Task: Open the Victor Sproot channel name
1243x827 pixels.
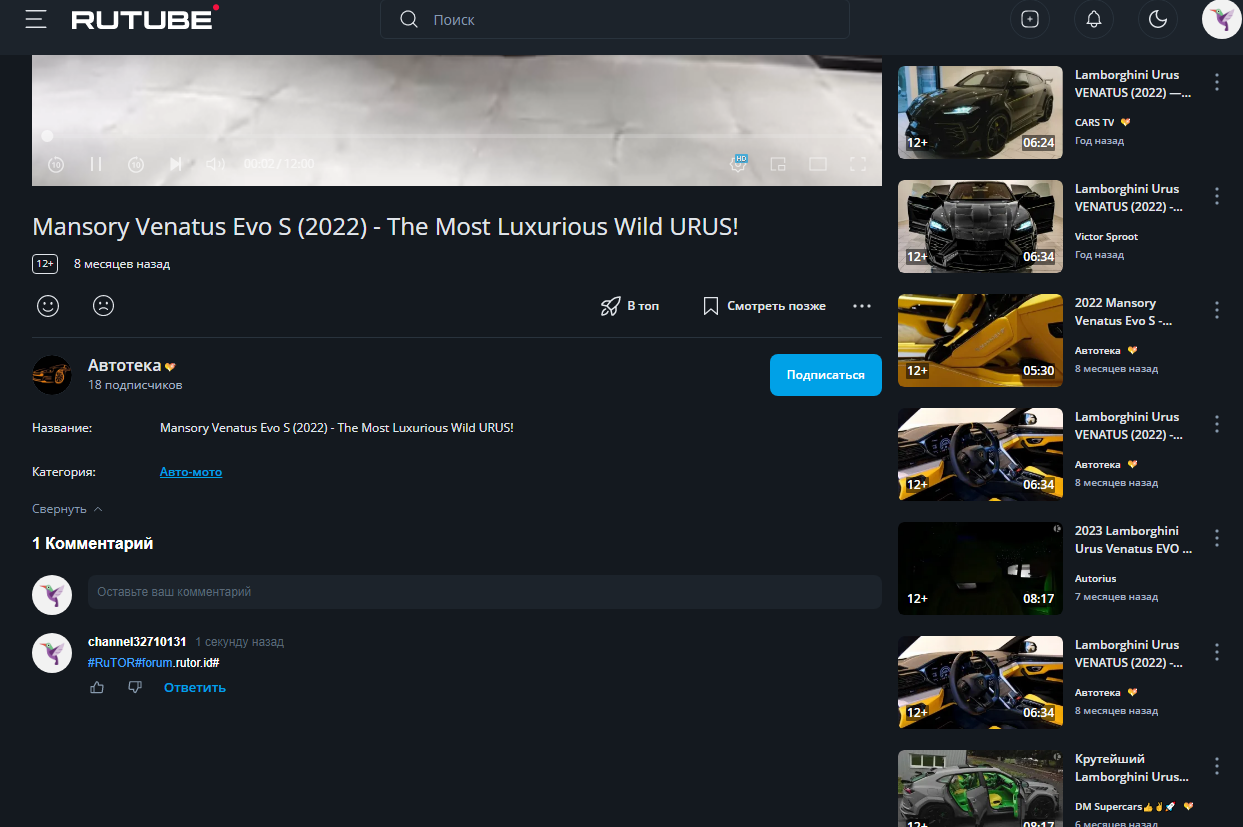Action: [1106, 237]
